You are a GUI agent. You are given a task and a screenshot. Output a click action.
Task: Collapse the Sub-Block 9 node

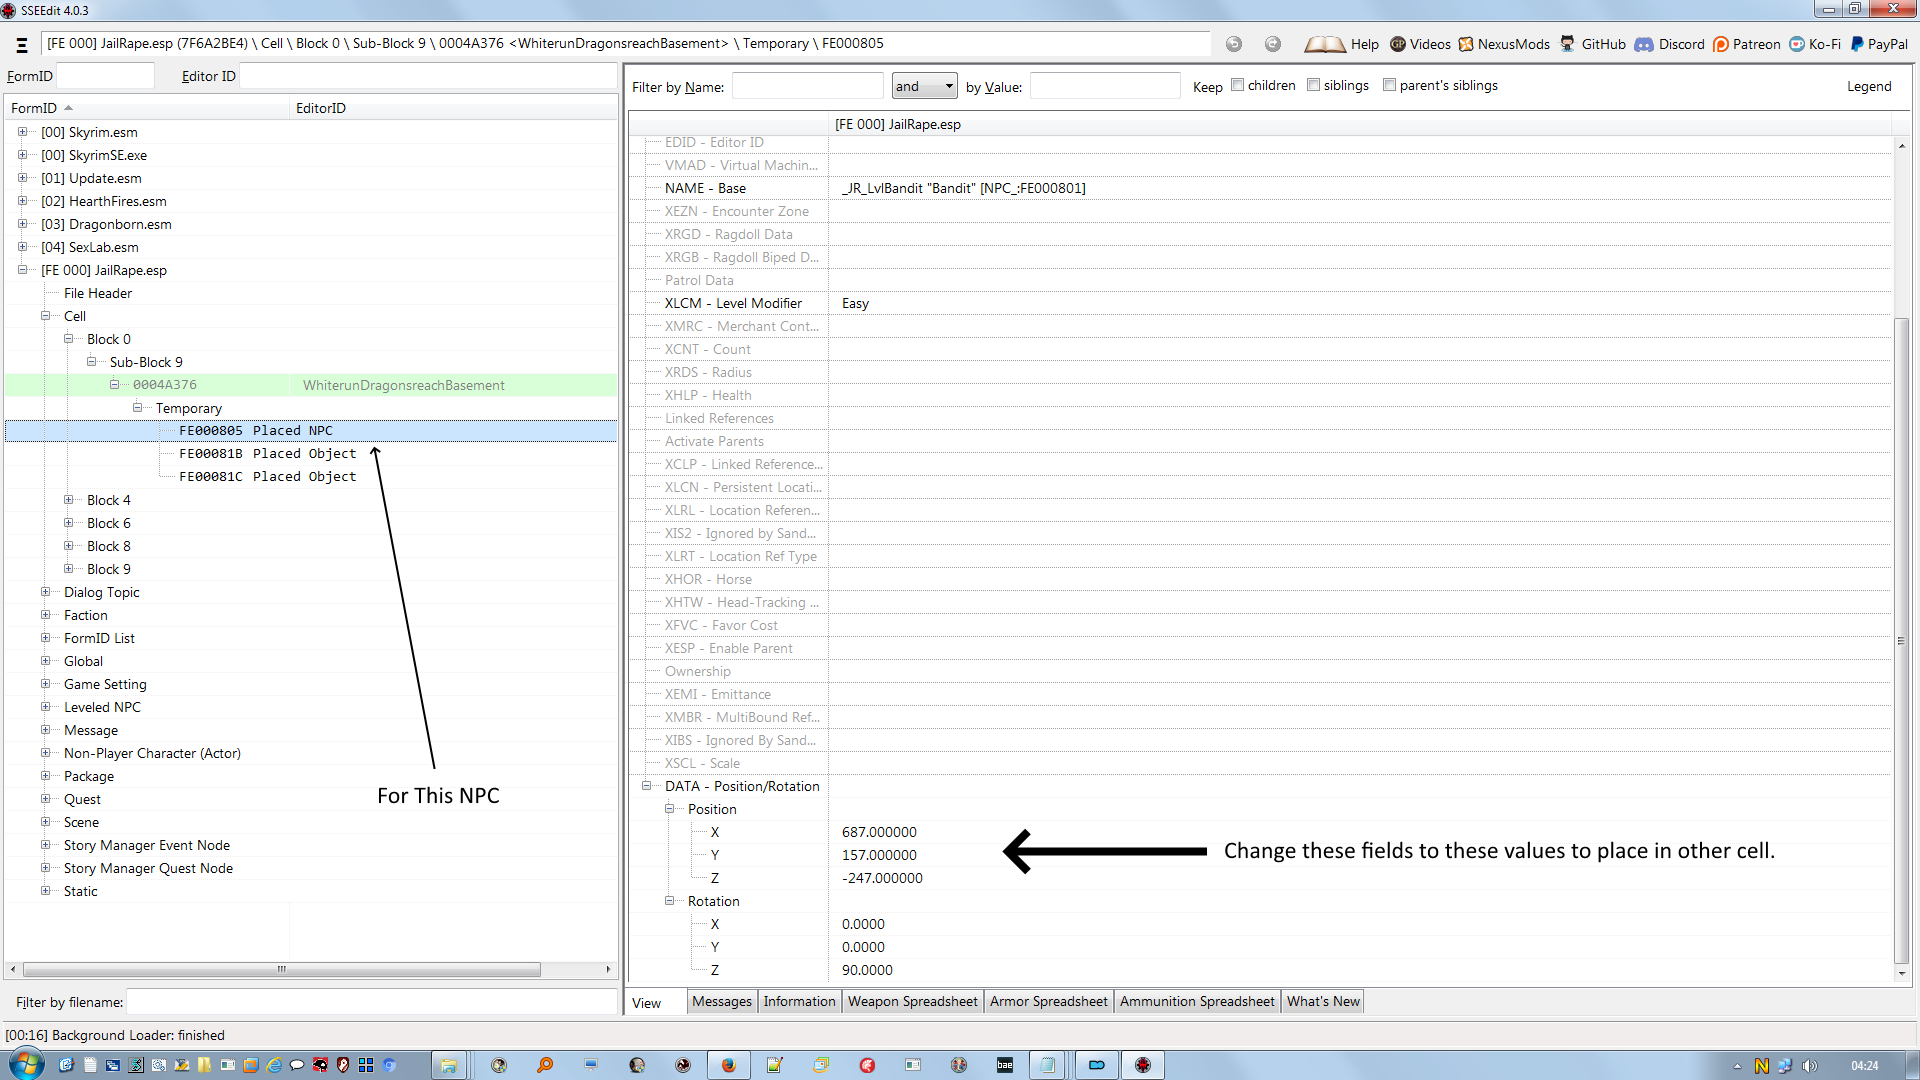(x=91, y=362)
